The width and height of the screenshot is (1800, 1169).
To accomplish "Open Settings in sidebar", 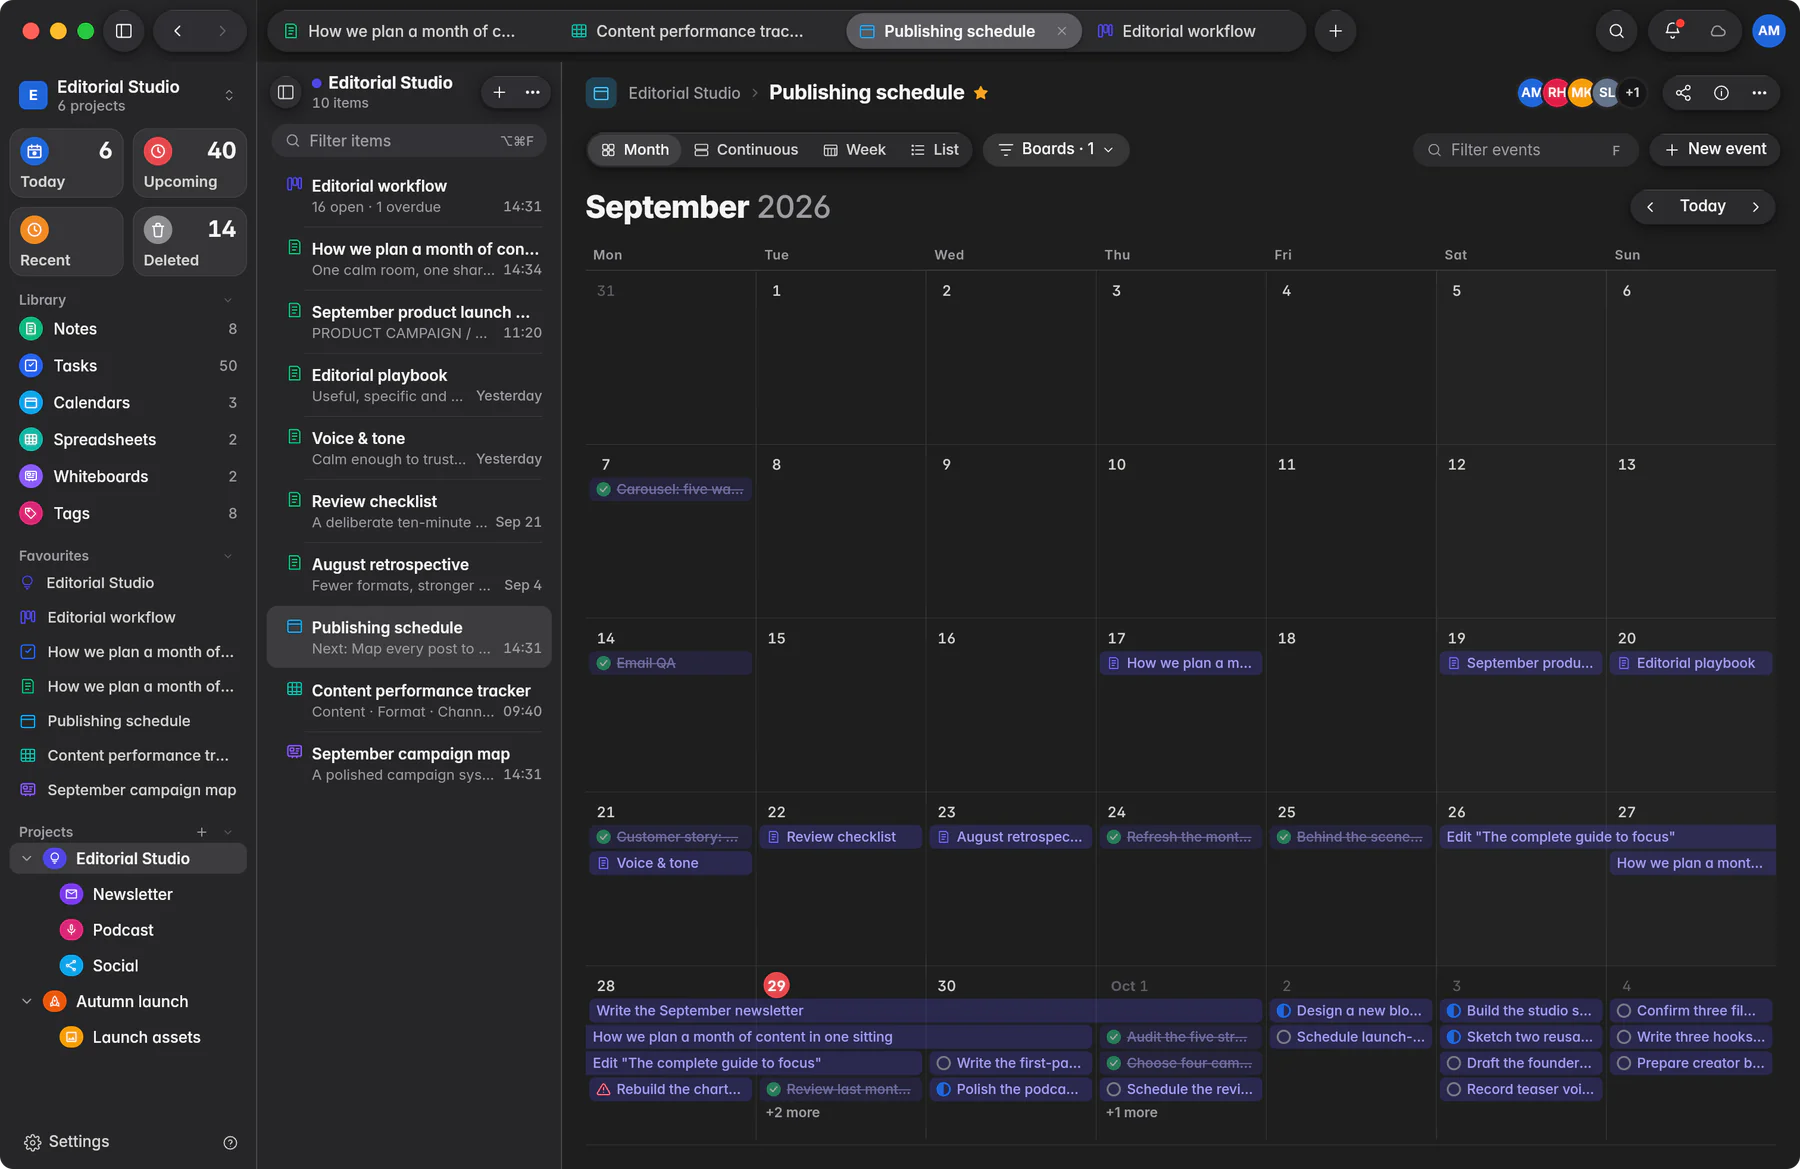I will tap(66, 1142).
